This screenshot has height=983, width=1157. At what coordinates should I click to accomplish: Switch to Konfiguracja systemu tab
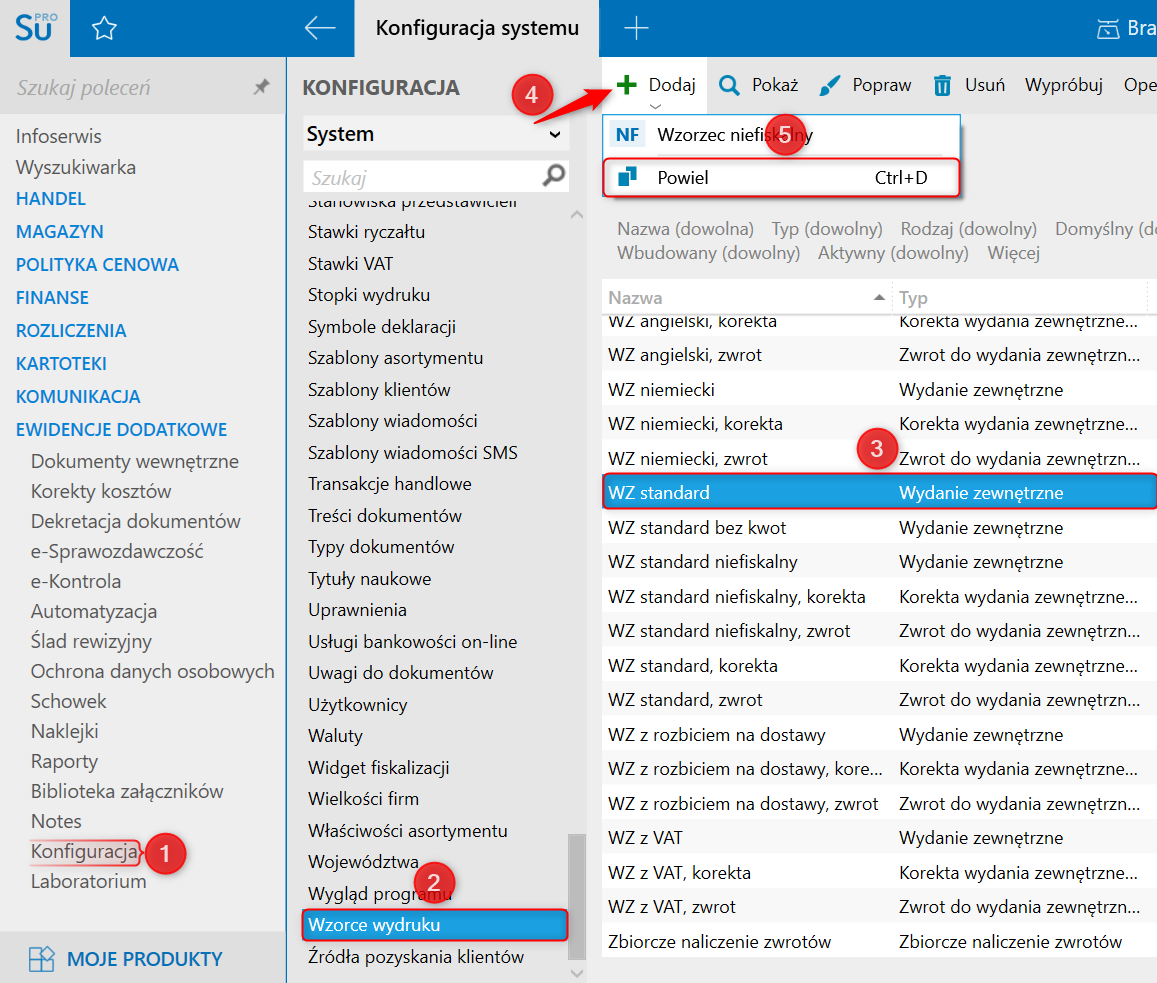477,28
